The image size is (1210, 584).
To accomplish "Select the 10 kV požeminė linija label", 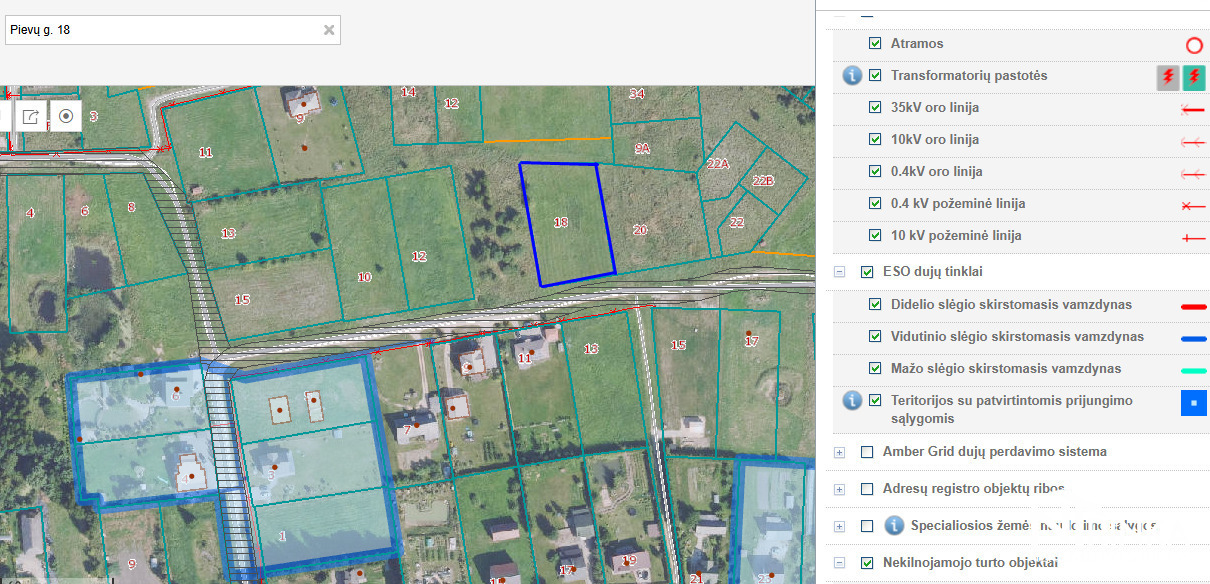I will point(956,236).
